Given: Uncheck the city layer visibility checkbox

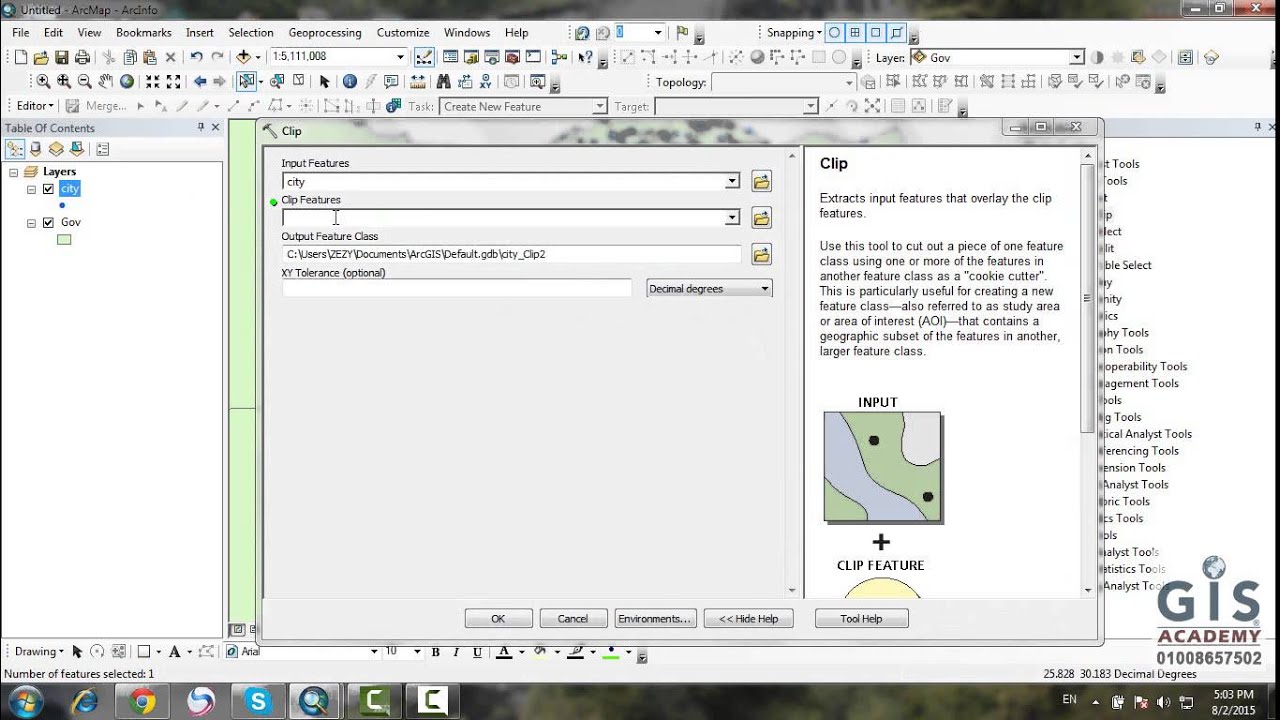Looking at the screenshot, I should [x=48, y=189].
